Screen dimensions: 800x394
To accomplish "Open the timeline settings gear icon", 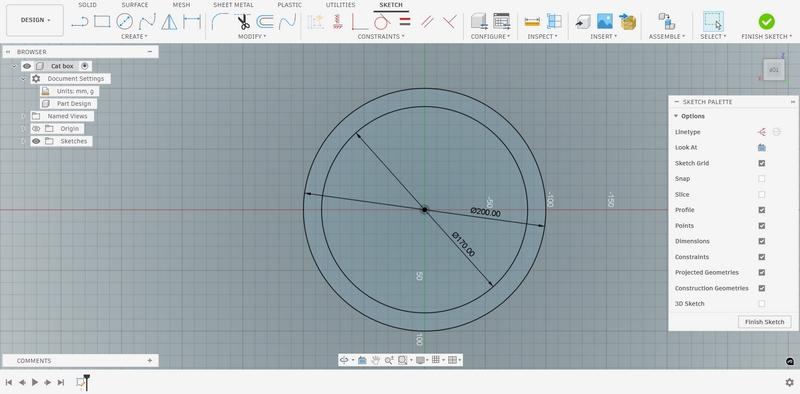I will point(789,382).
